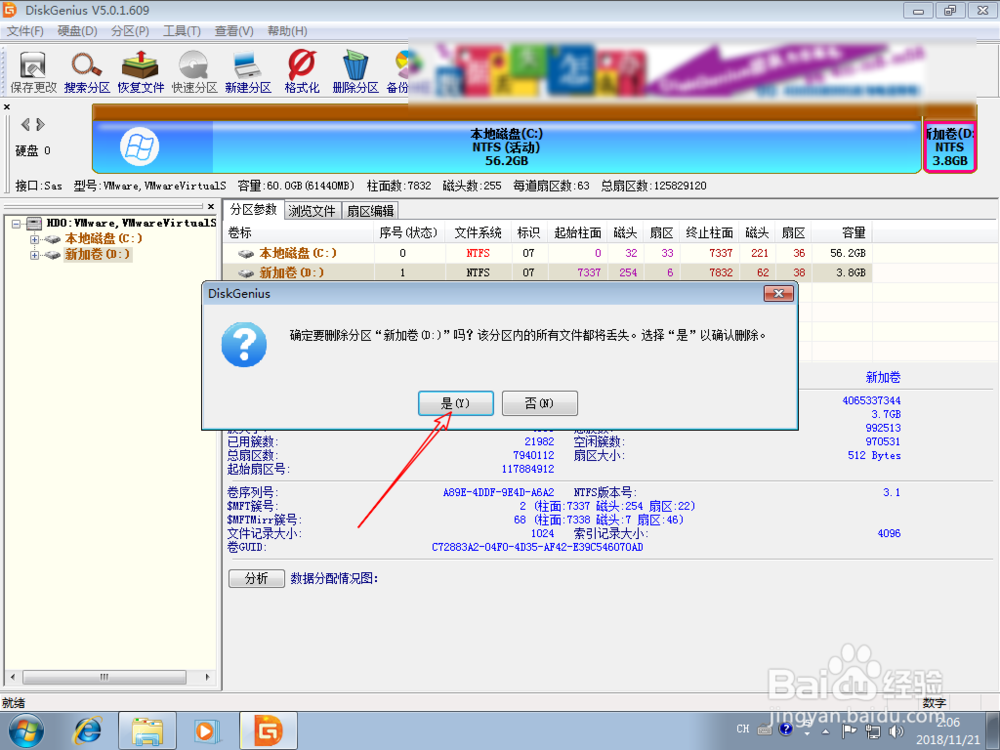This screenshot has width=1000, height=750.
Task: Cancel deletion with the 否(N) button
Action: 540,403
